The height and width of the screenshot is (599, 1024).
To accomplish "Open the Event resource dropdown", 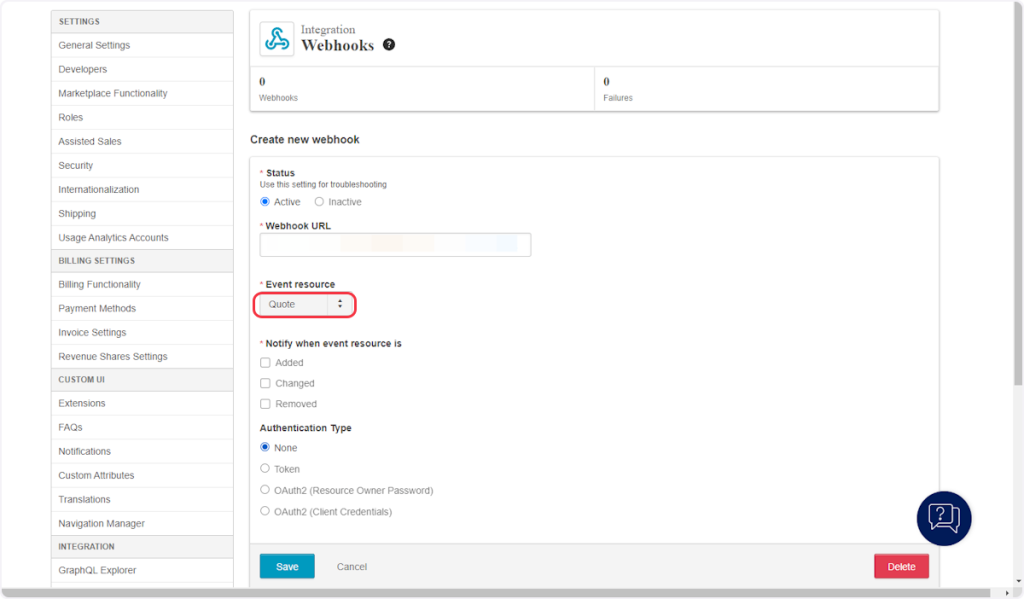I will click(x=305, y=304).
